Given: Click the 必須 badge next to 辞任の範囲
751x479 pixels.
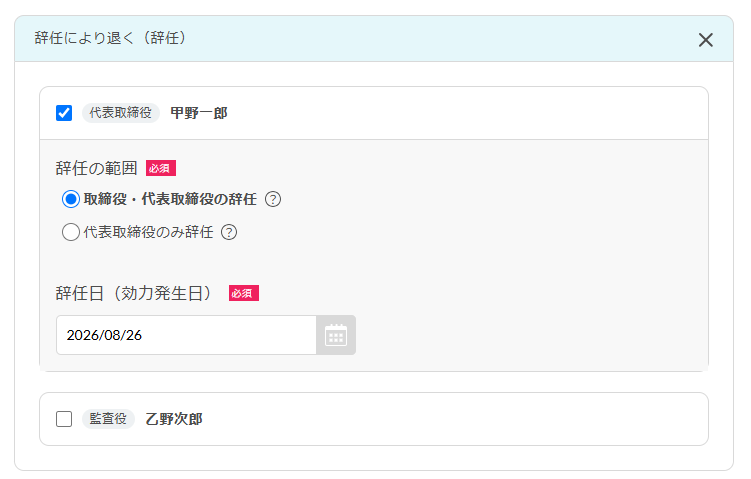Looking at the screenshot, I should [x=161, y=168].
